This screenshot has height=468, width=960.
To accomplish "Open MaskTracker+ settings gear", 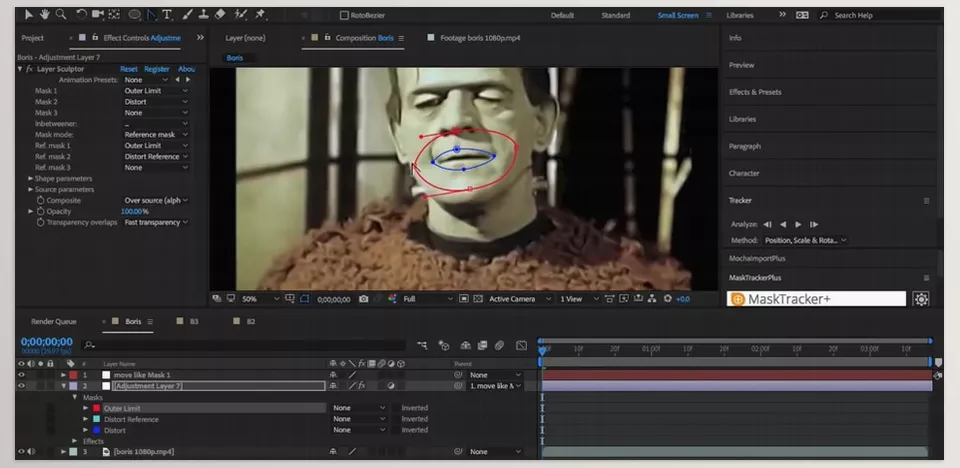I will [921, 299].
